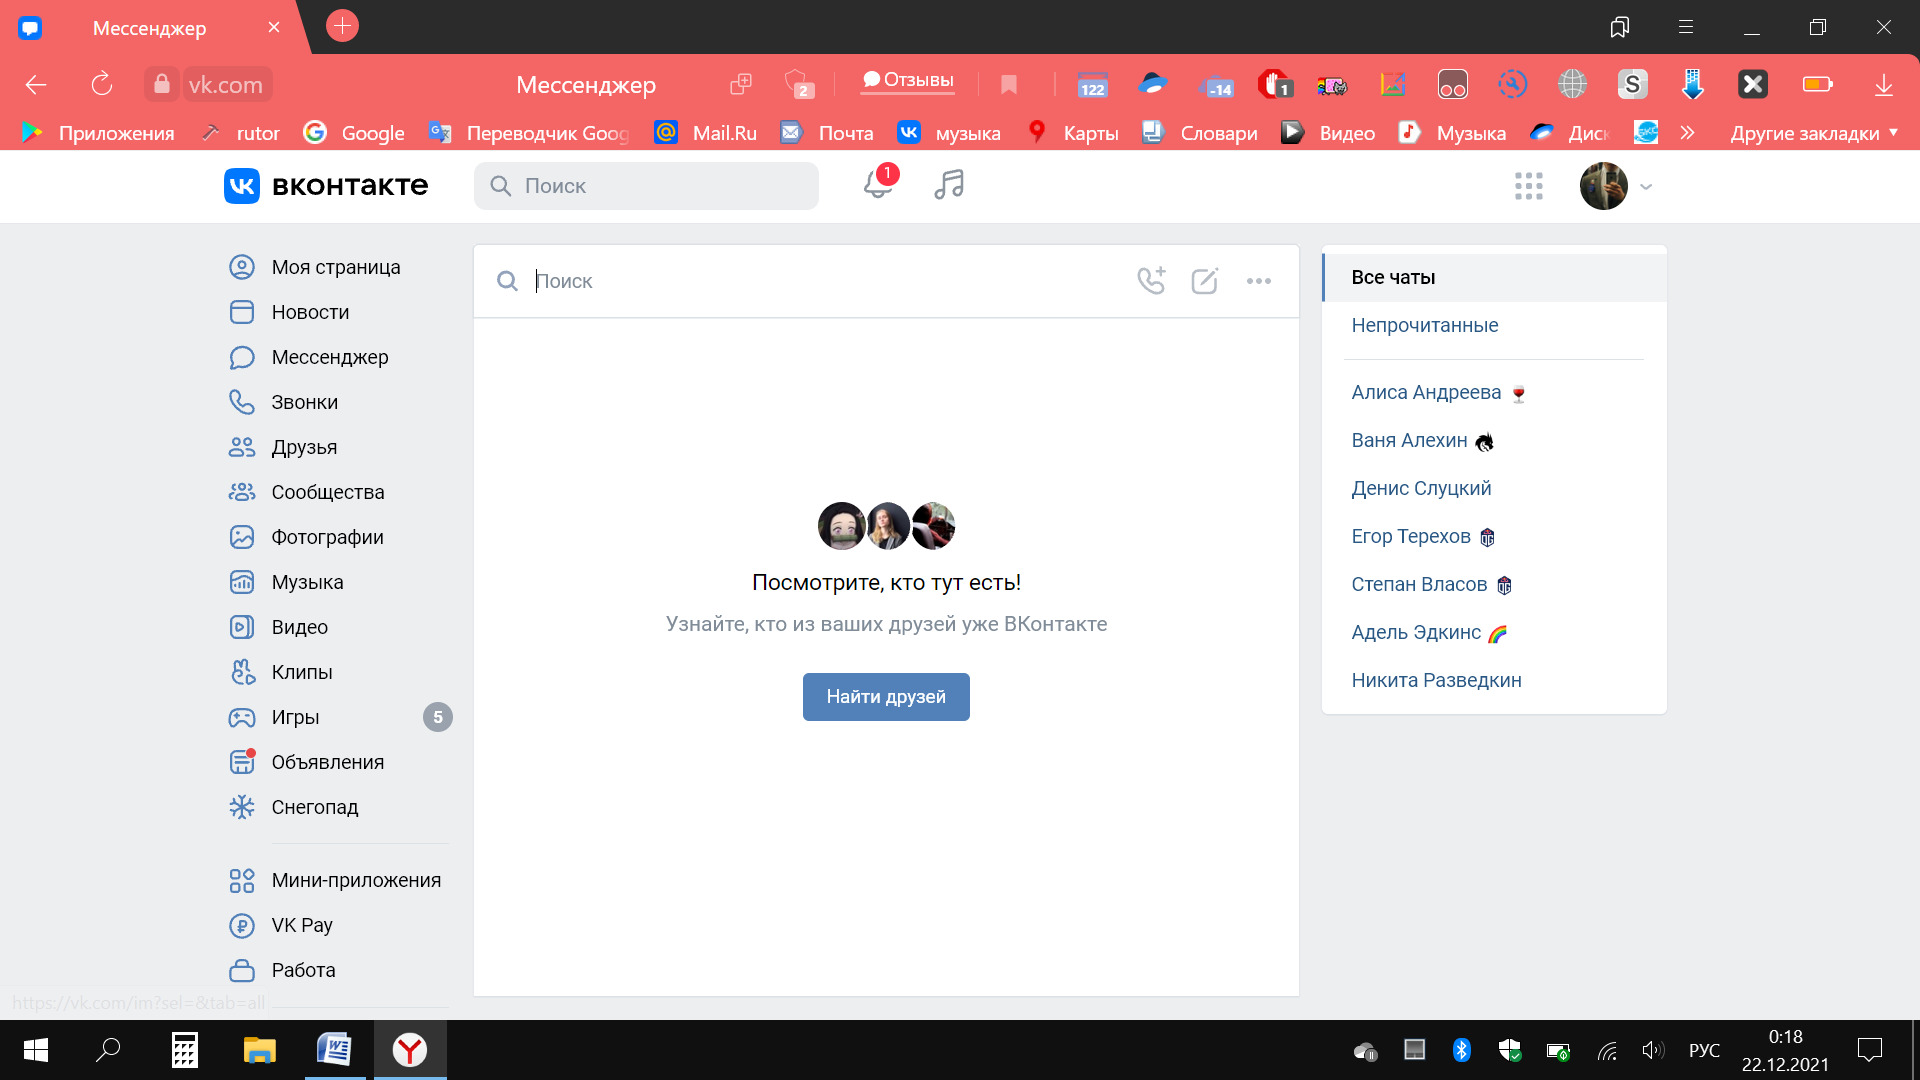
Task: Expand Другие закладки bookmarks folder
Action: (x=1813, y=133)
